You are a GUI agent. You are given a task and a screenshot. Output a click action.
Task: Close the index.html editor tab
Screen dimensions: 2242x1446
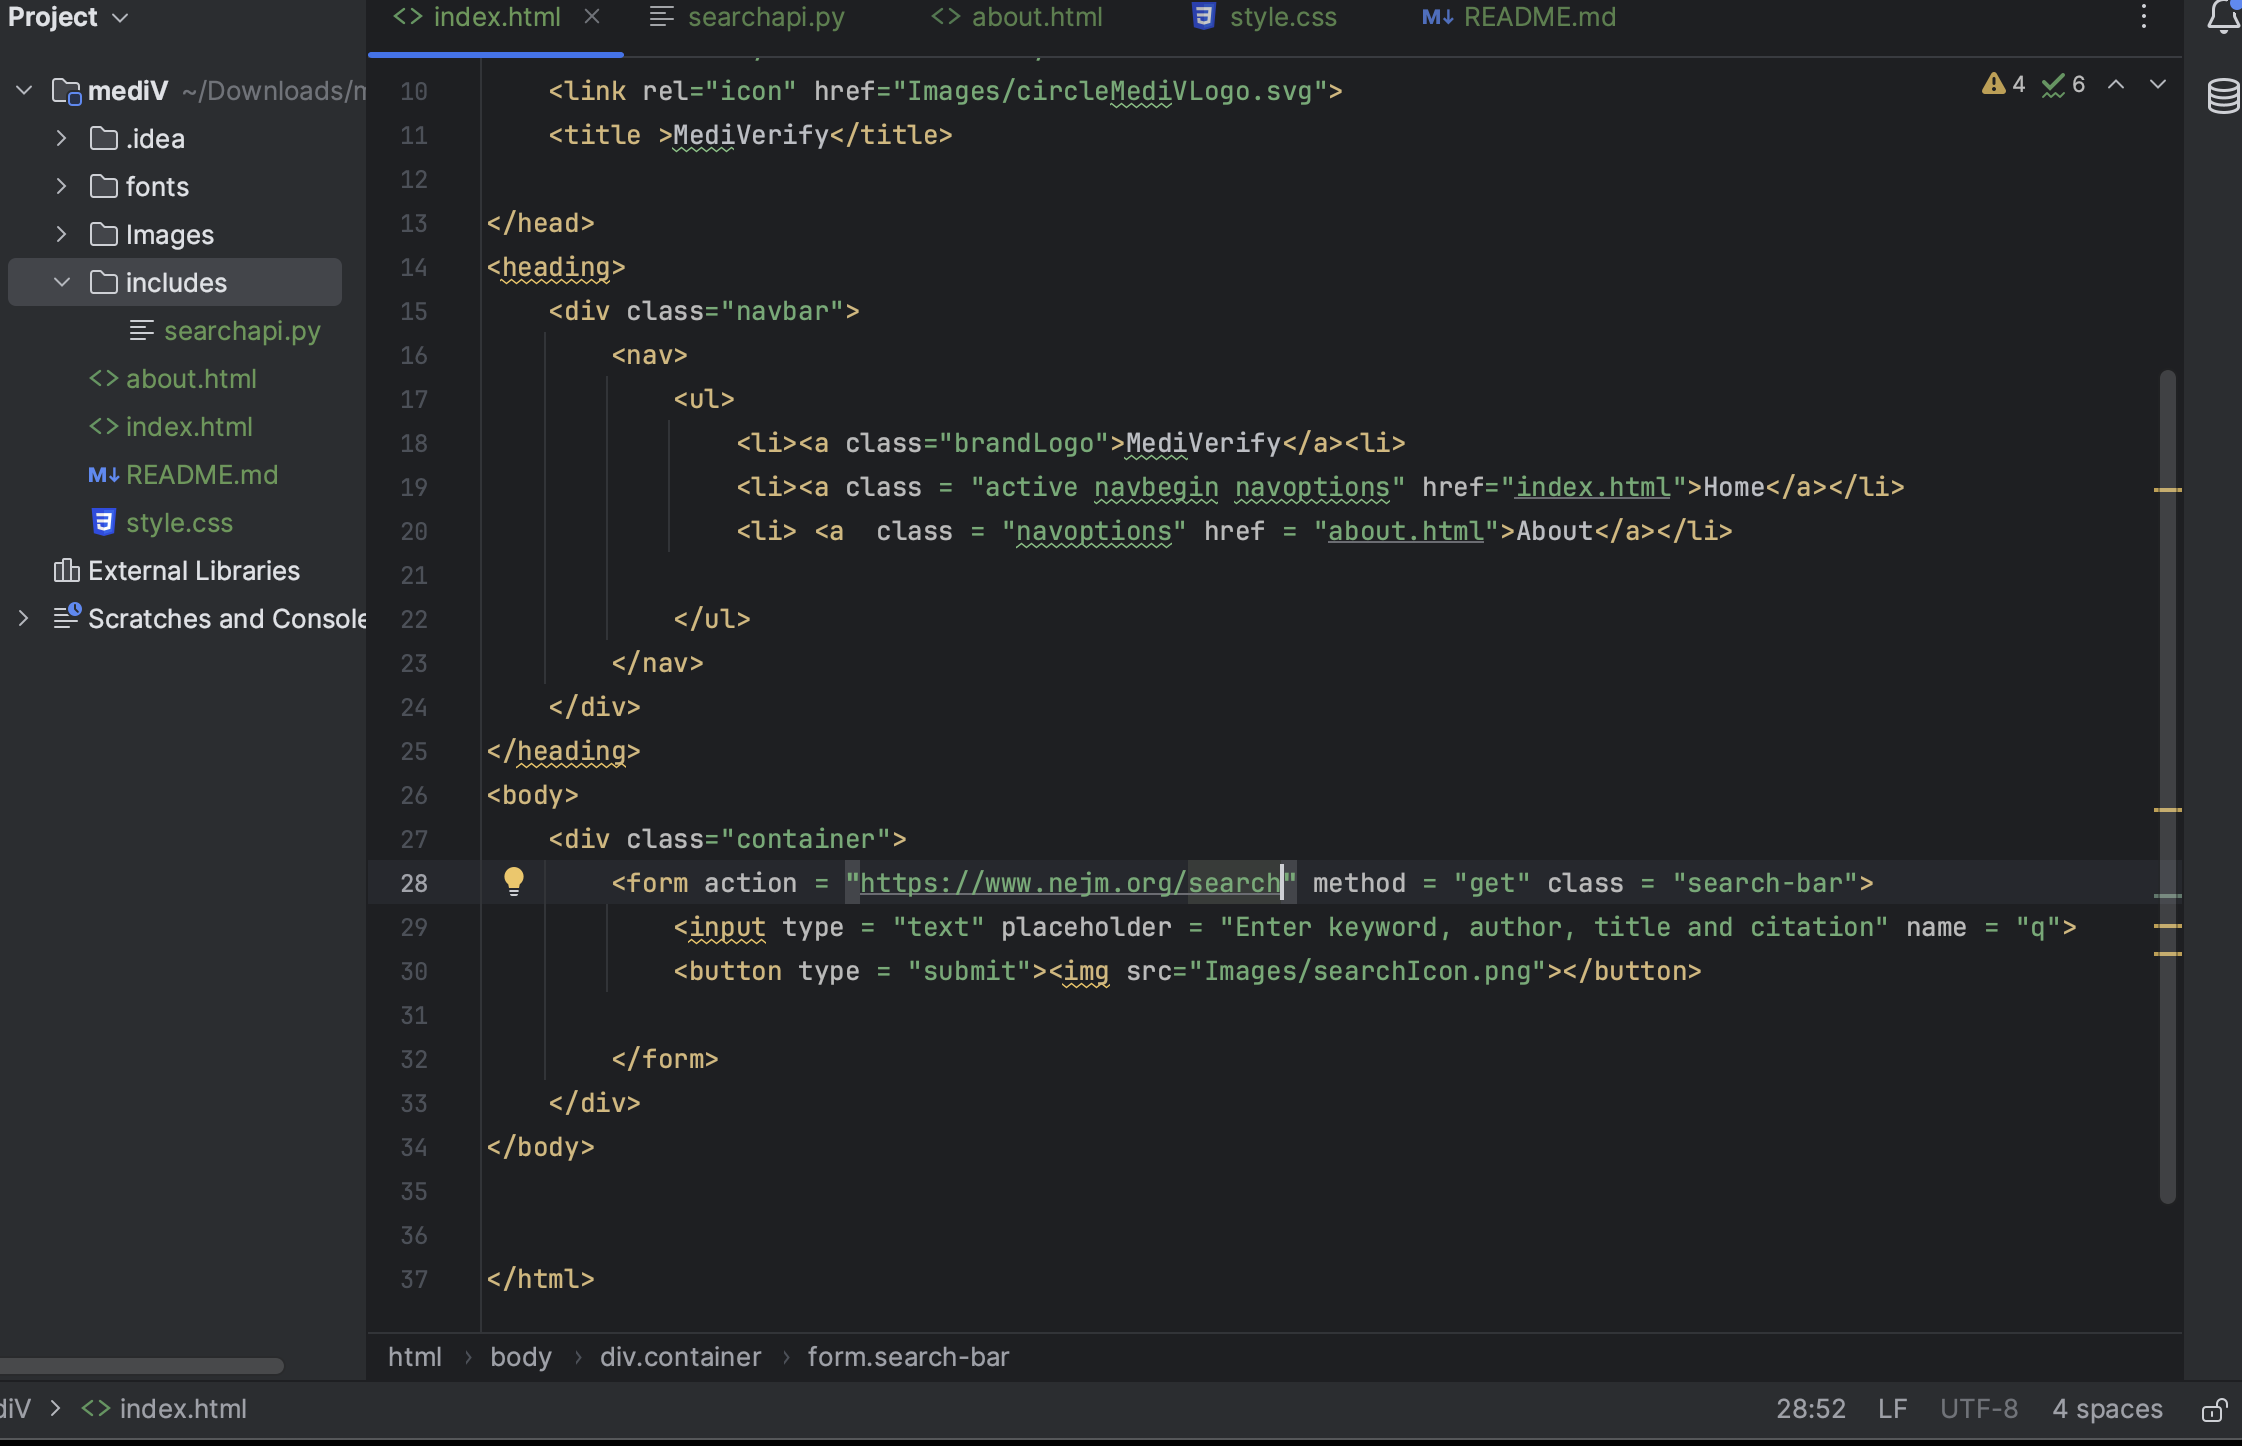(592, 17)
